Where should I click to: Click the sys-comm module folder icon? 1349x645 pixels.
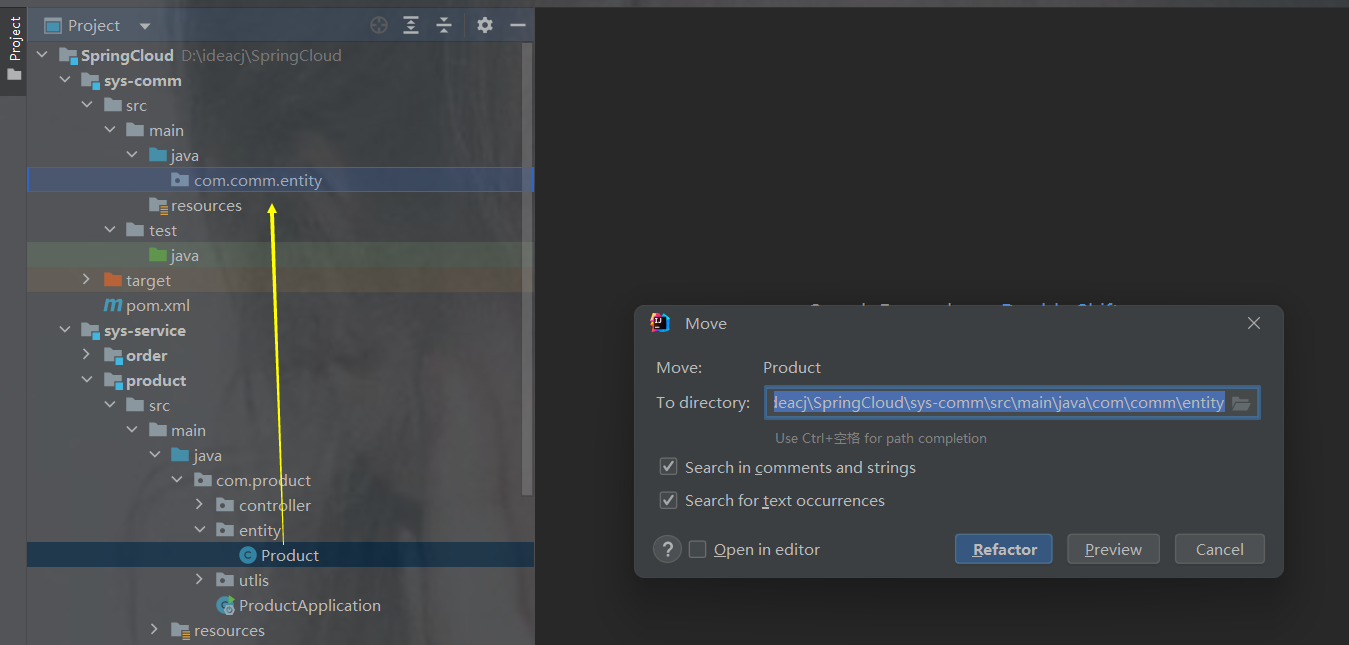[91, 81]
